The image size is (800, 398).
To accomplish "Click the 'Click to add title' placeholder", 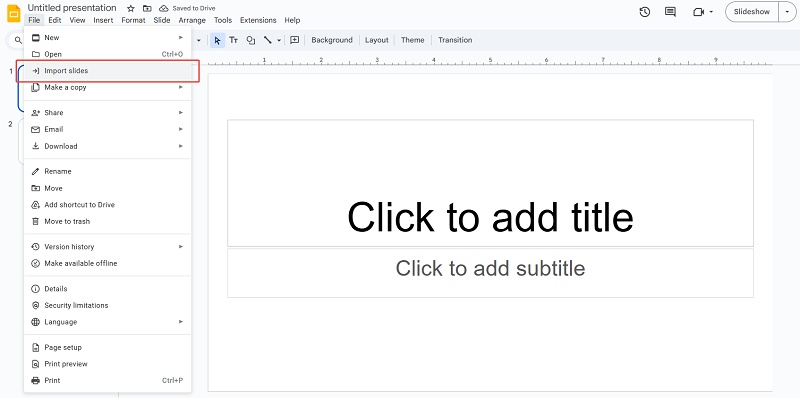I will pyautogui.click(x=490, y=183).
